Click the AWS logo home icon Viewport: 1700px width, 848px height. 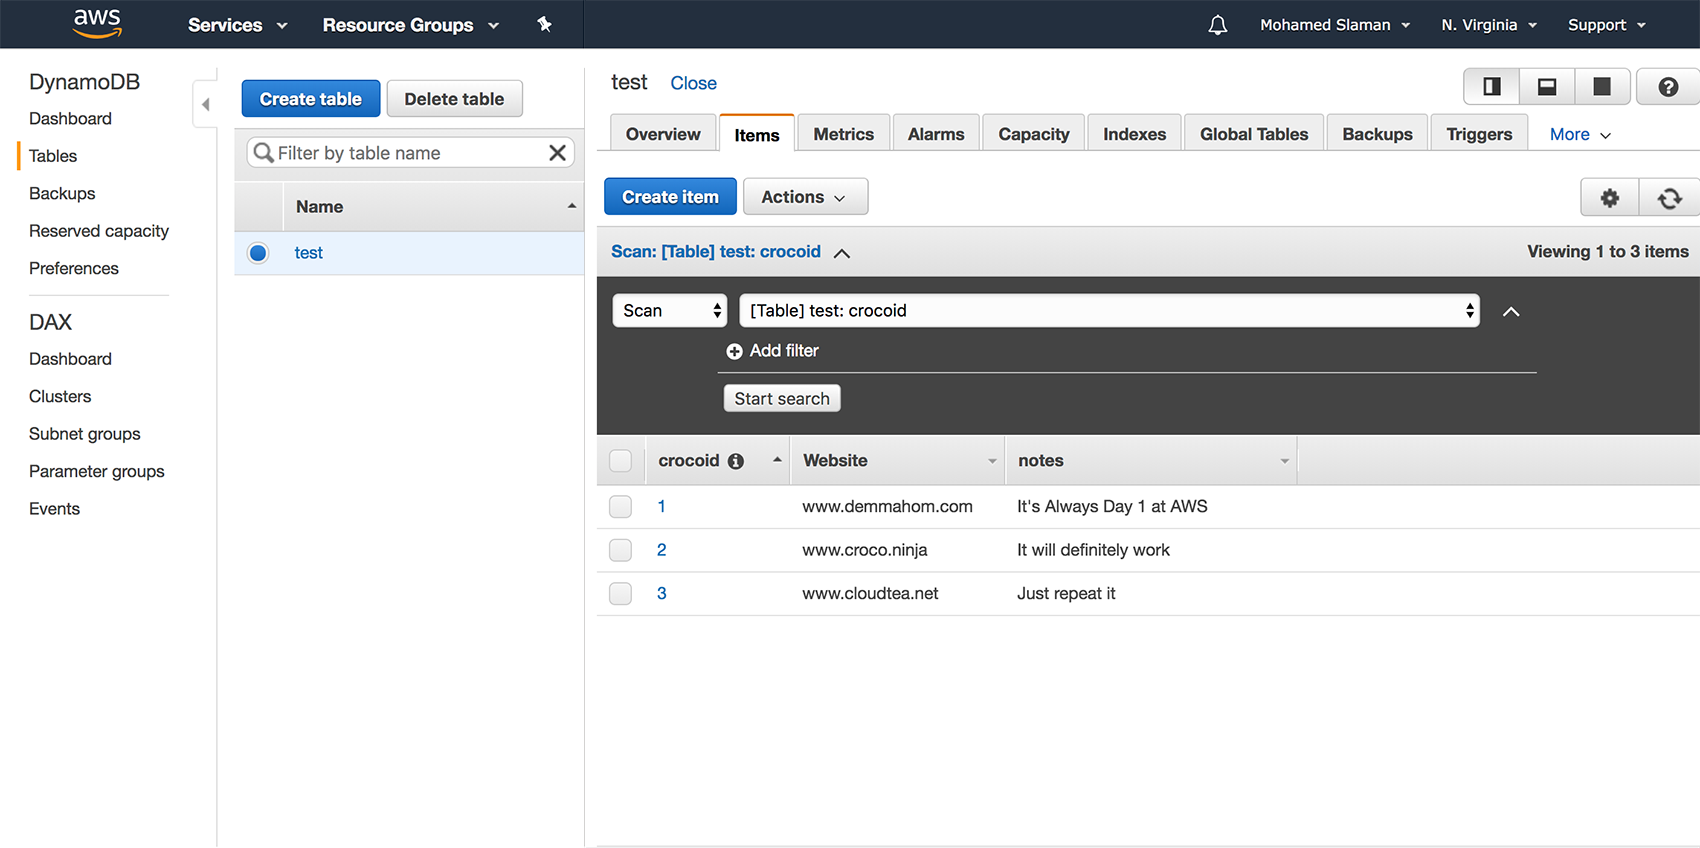coord(97,23)
